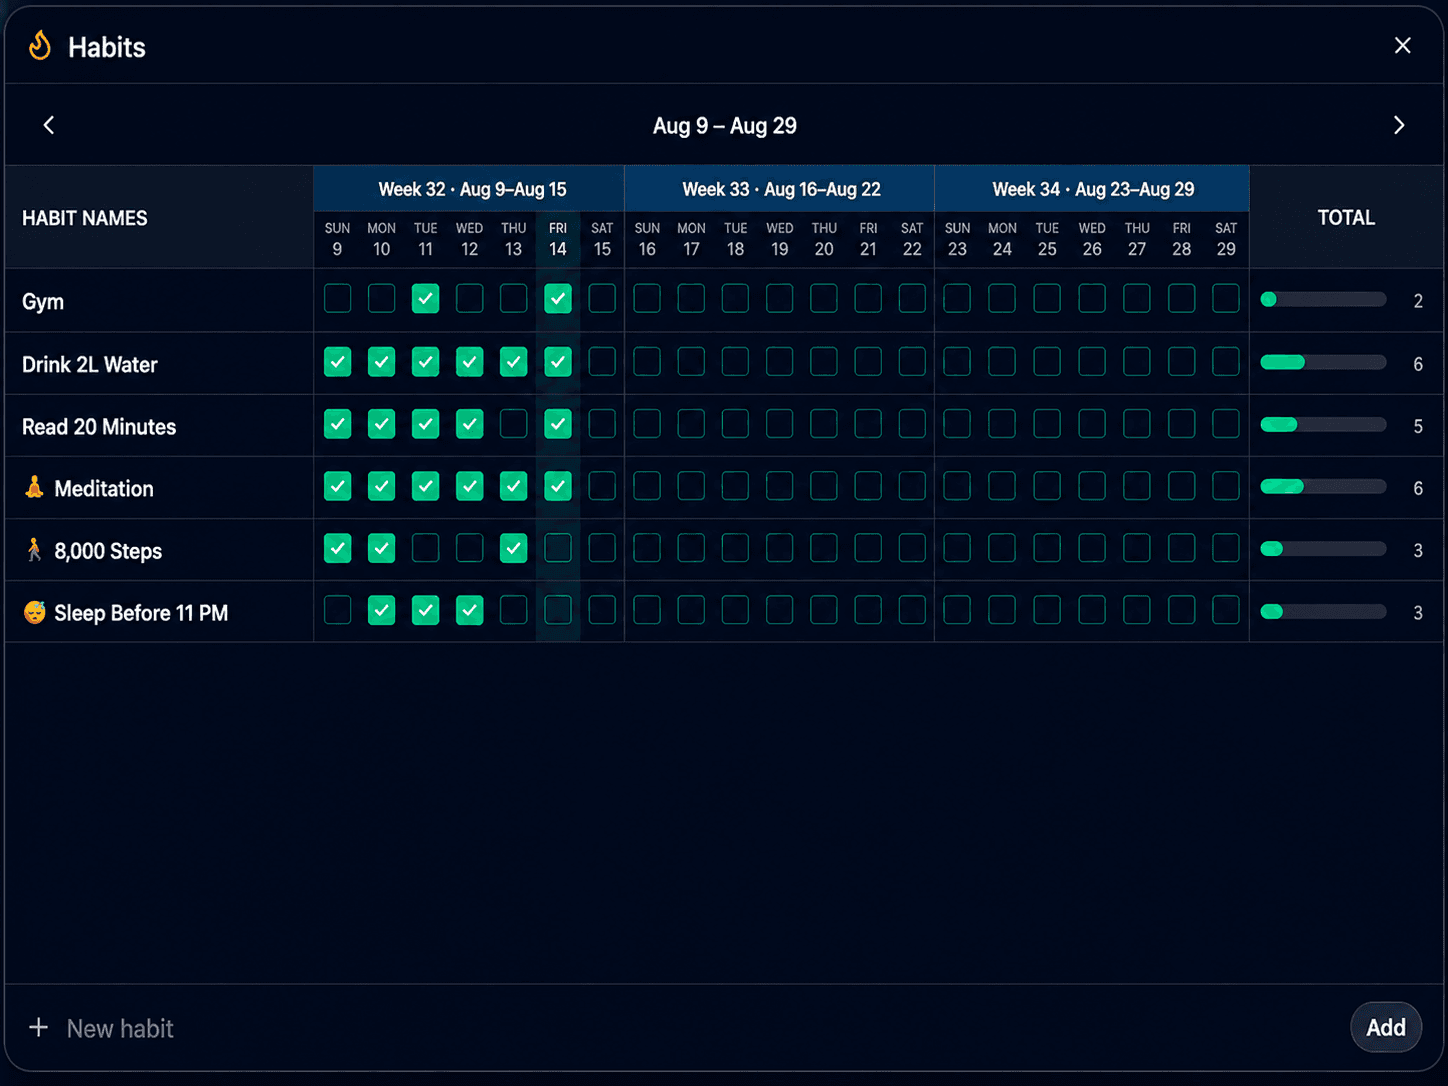
Task: Click the FRI 14 column header
Action: click(558, 240)
